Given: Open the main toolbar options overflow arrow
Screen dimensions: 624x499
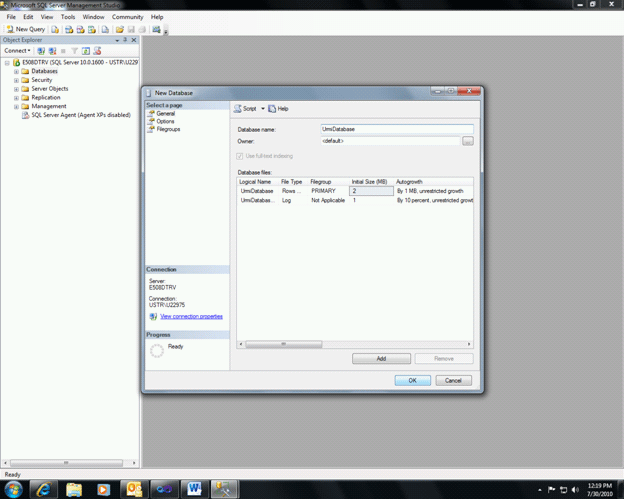Looking at the screenshot, I should pos(166,31).
